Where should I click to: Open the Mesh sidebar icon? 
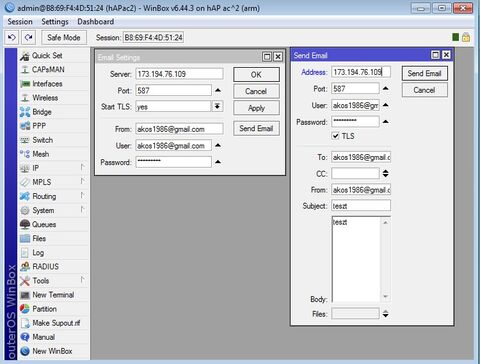coord(25,154)
